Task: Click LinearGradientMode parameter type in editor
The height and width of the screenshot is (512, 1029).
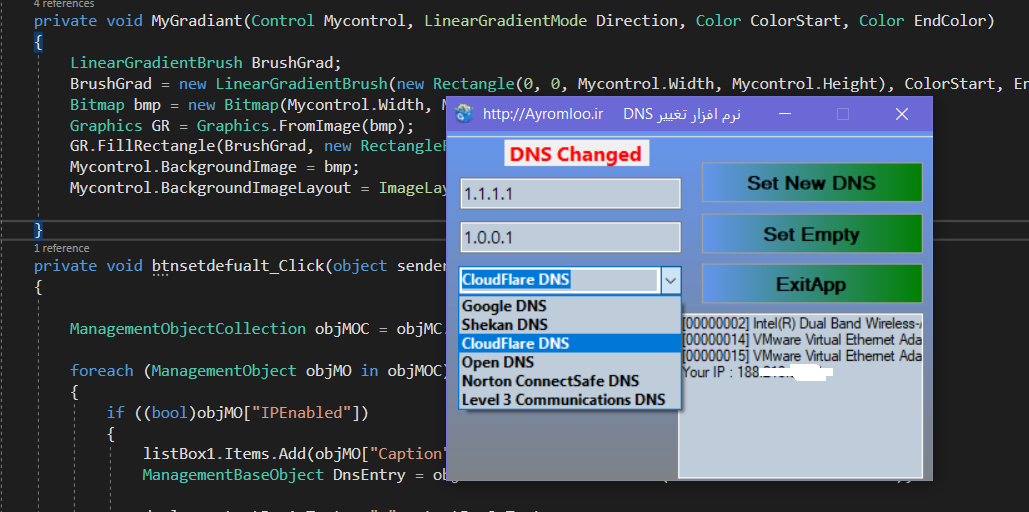Action: pyautogui.click(x=506, y=21)
